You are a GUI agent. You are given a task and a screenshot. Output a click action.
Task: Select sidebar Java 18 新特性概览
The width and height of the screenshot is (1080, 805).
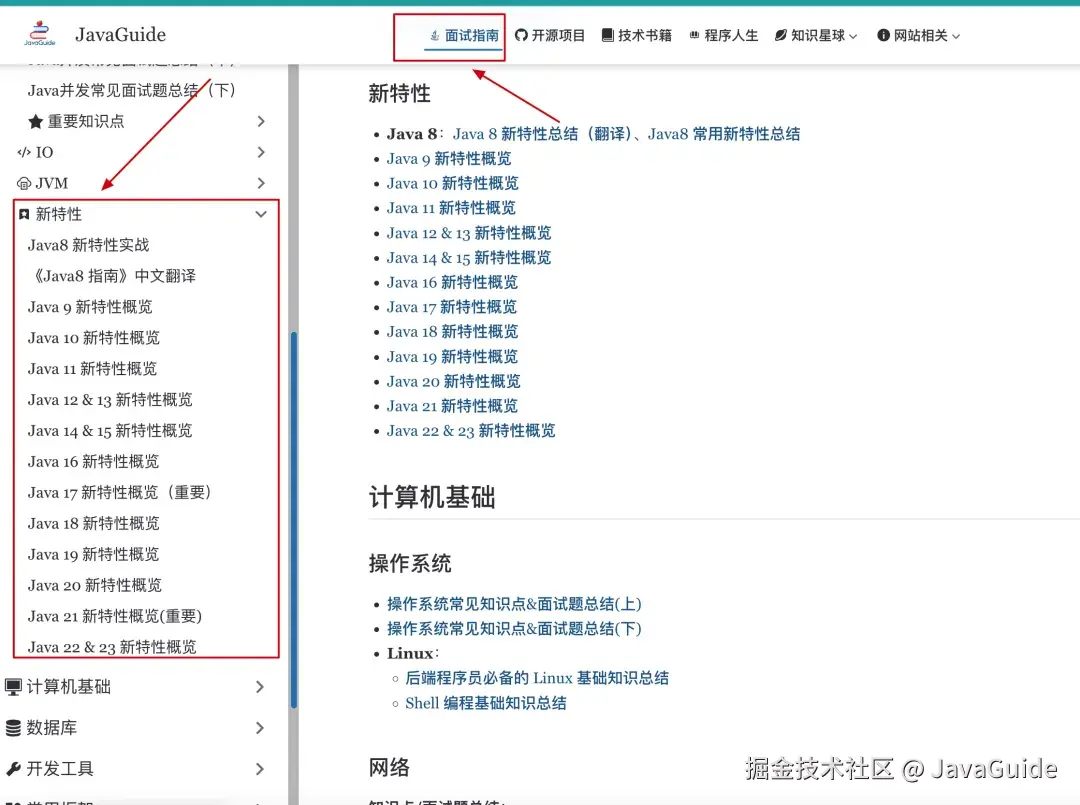click(x=94, y=524)
